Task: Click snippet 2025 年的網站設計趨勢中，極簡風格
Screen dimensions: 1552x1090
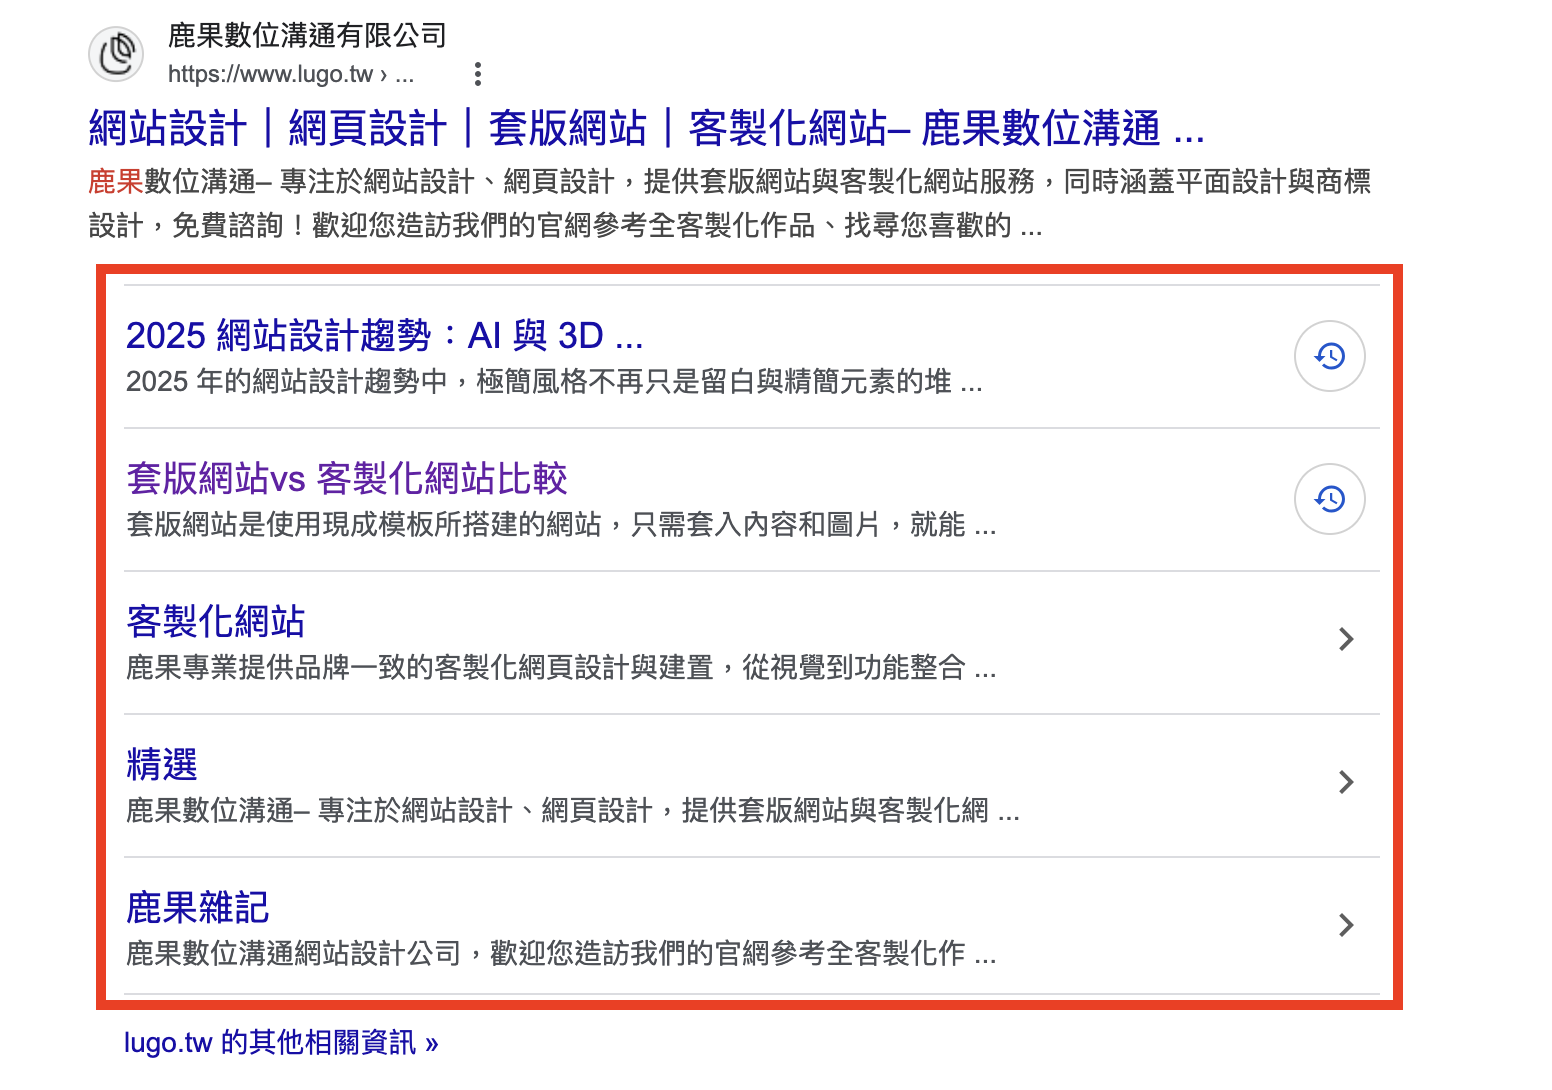Action: pos(554,382)
